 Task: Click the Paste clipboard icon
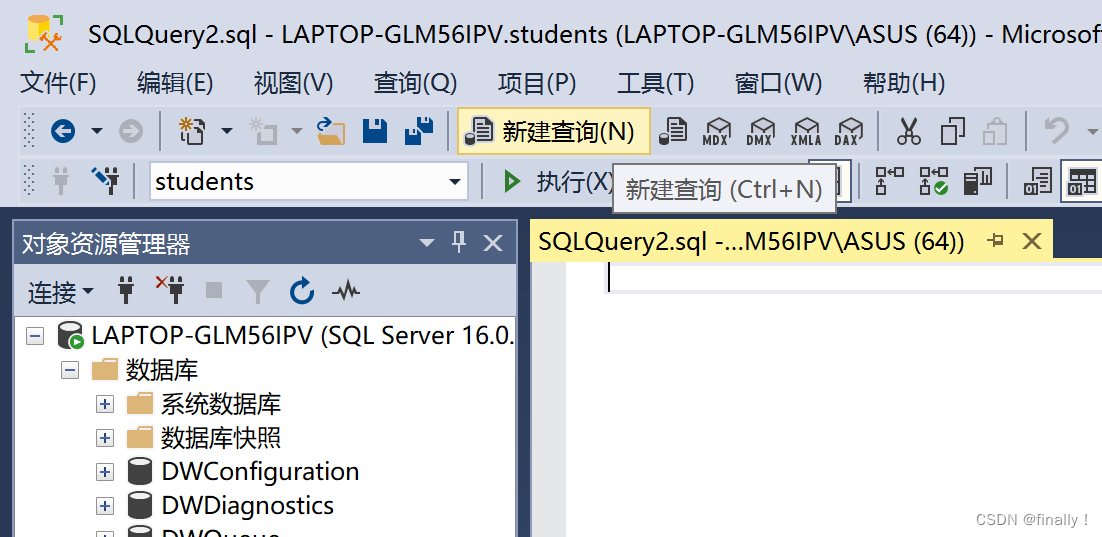(x=996, y=131)
